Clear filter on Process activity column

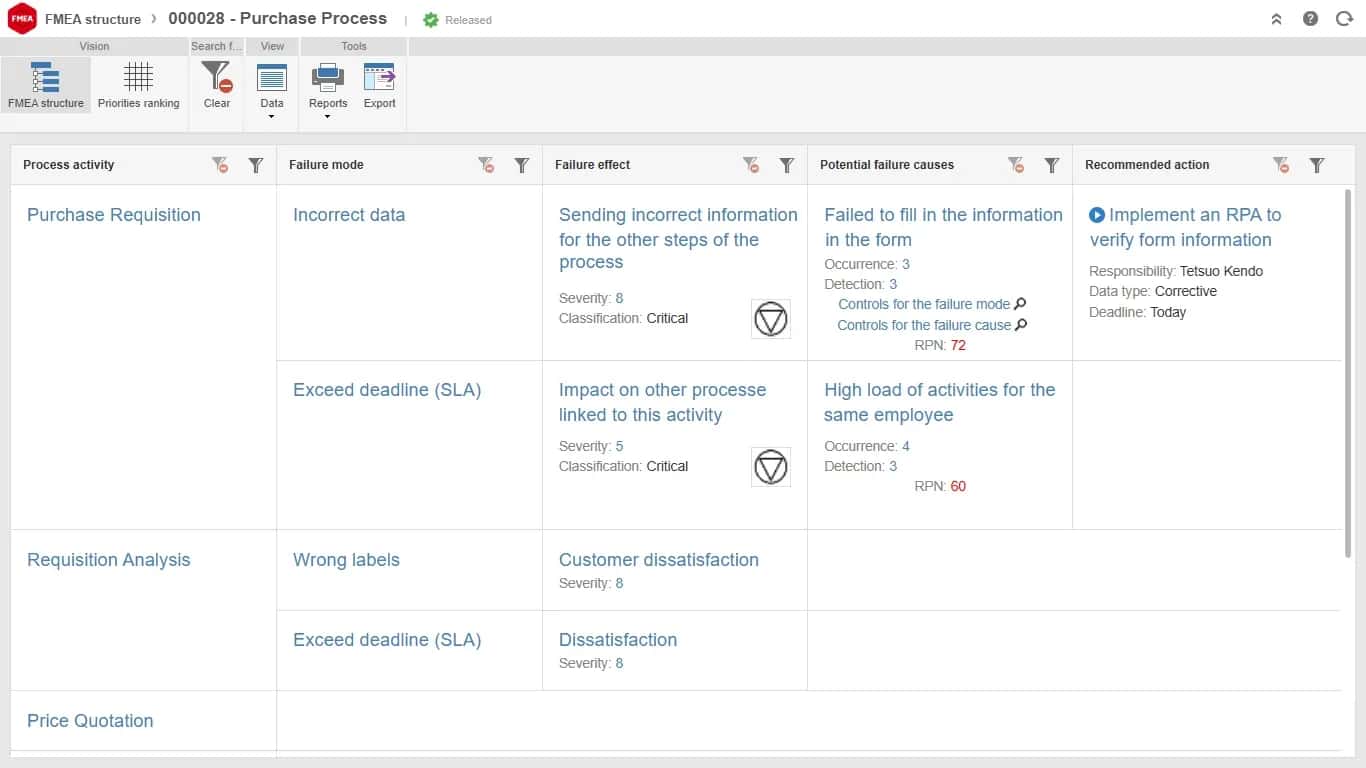tap(220, 165)
